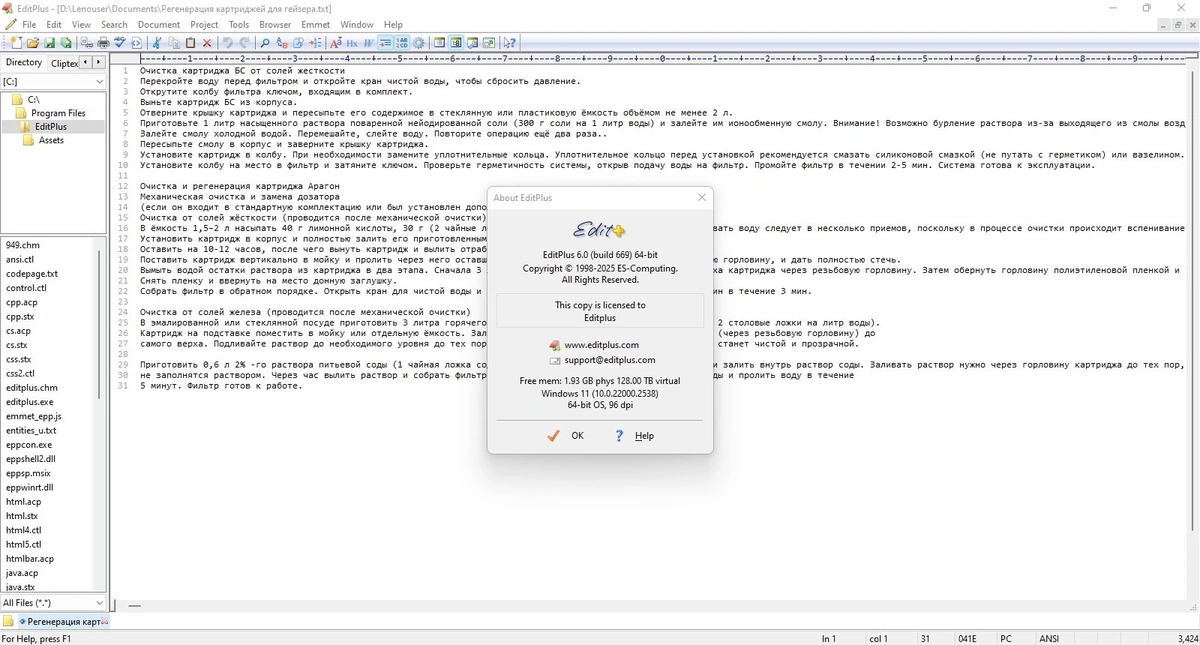The height and width of the screenshot is (645, 1200).
Task: Open Find with the magnifier icon
Action: point(264,43)
